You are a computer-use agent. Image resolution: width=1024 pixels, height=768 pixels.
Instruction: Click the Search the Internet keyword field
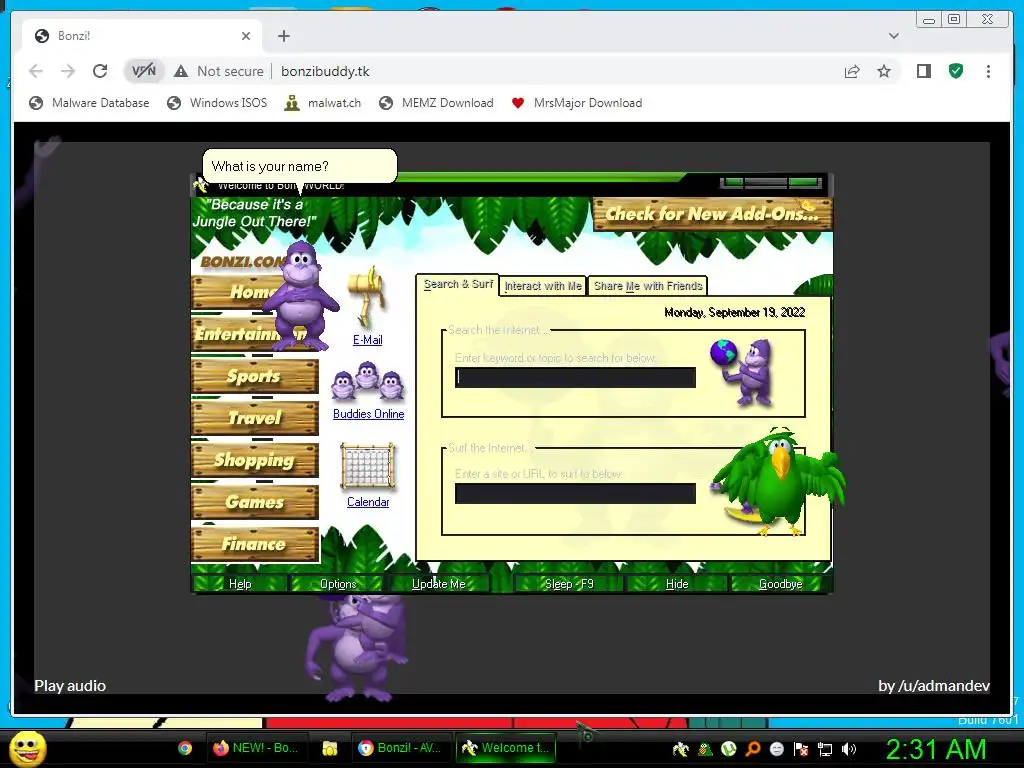tap(575, 377)
